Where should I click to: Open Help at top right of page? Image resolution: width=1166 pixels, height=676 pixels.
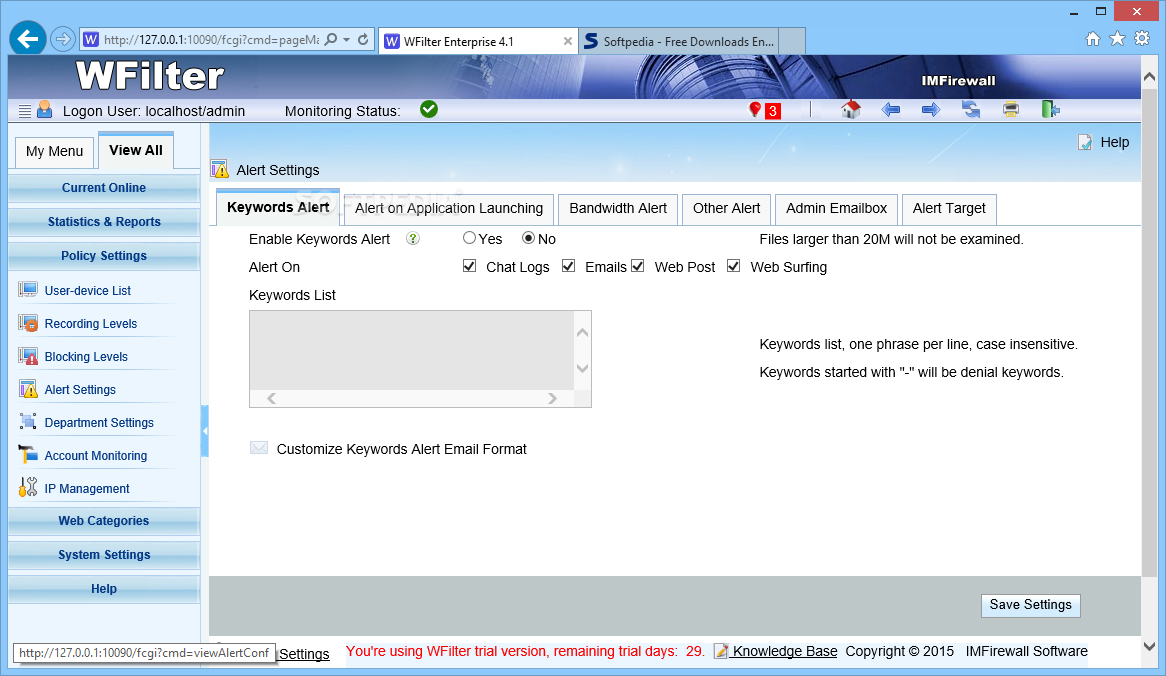pyautogui.click(x=1104, y=142)
